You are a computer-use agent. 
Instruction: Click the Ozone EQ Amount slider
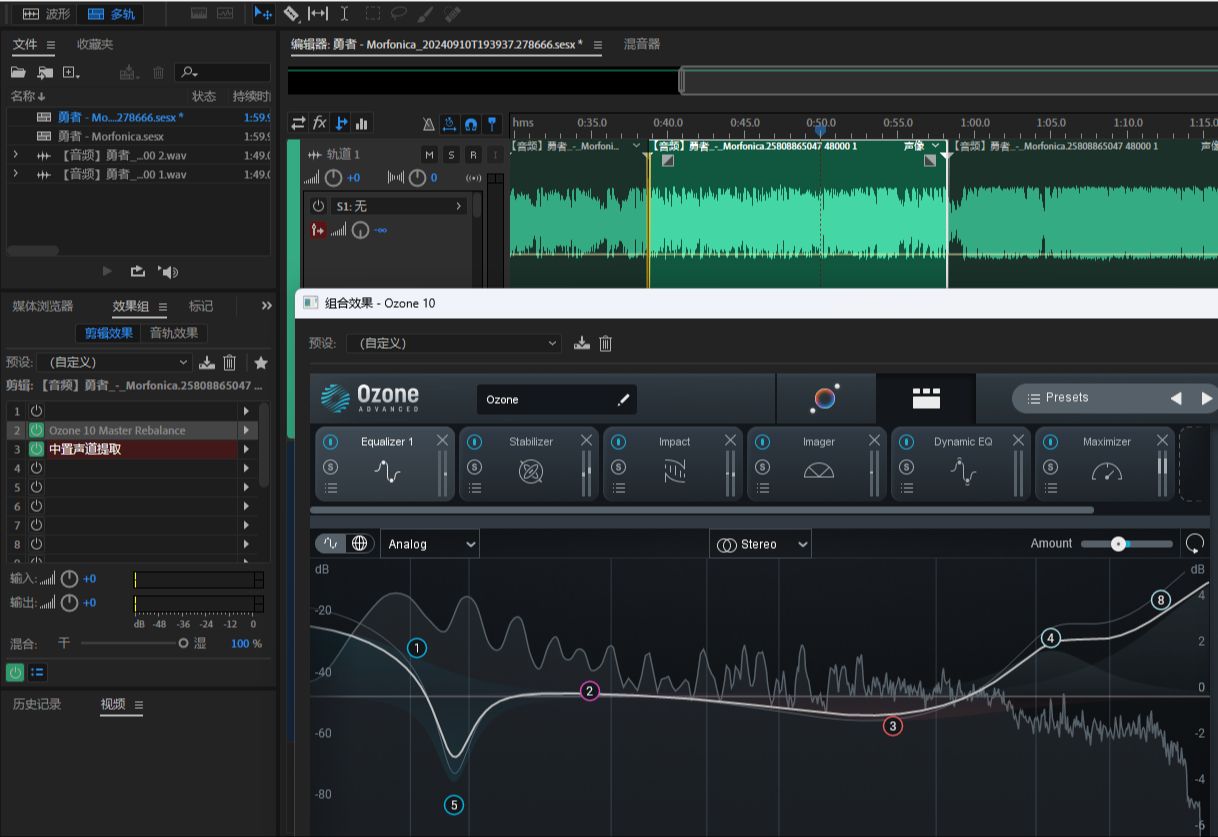1127,544
